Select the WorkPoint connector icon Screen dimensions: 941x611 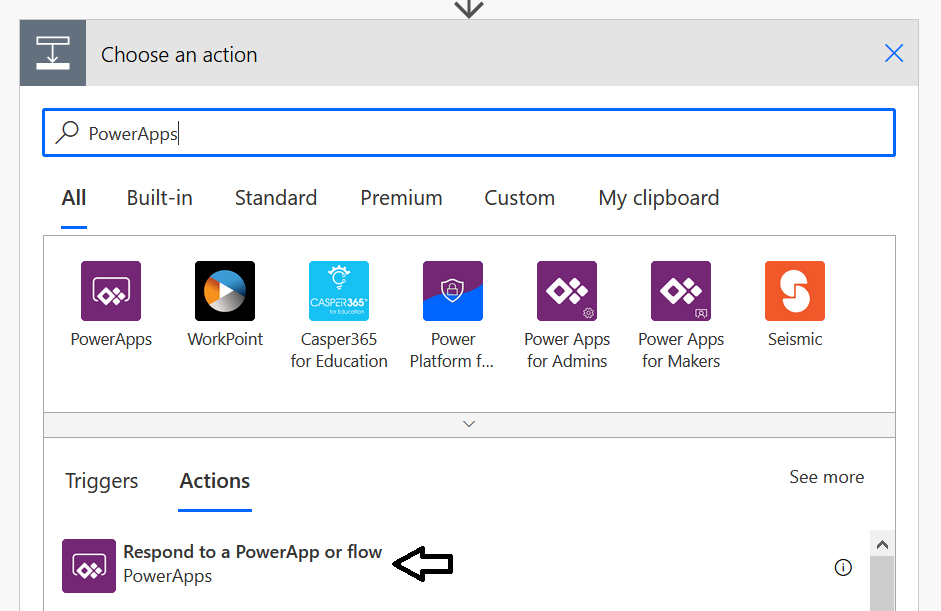pos(224,291)
